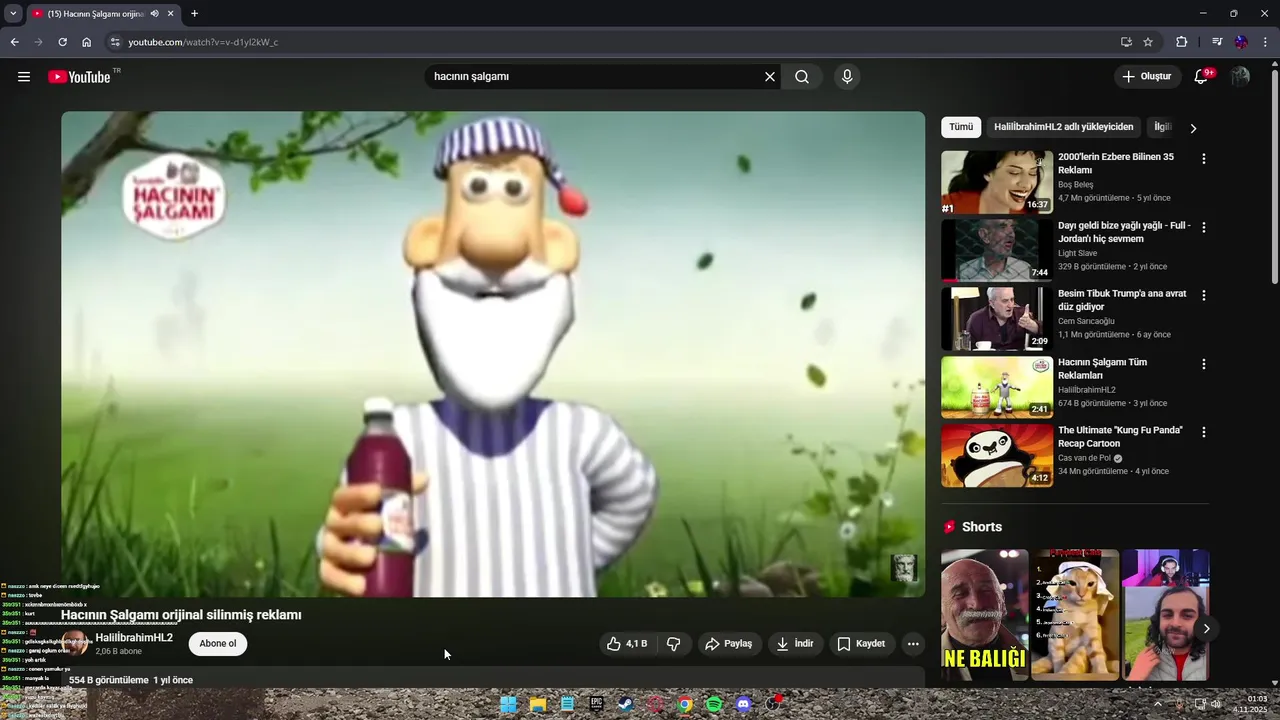1280x720 pixels.
Task: Dislike the video with thumbs down
Action: 674,644
